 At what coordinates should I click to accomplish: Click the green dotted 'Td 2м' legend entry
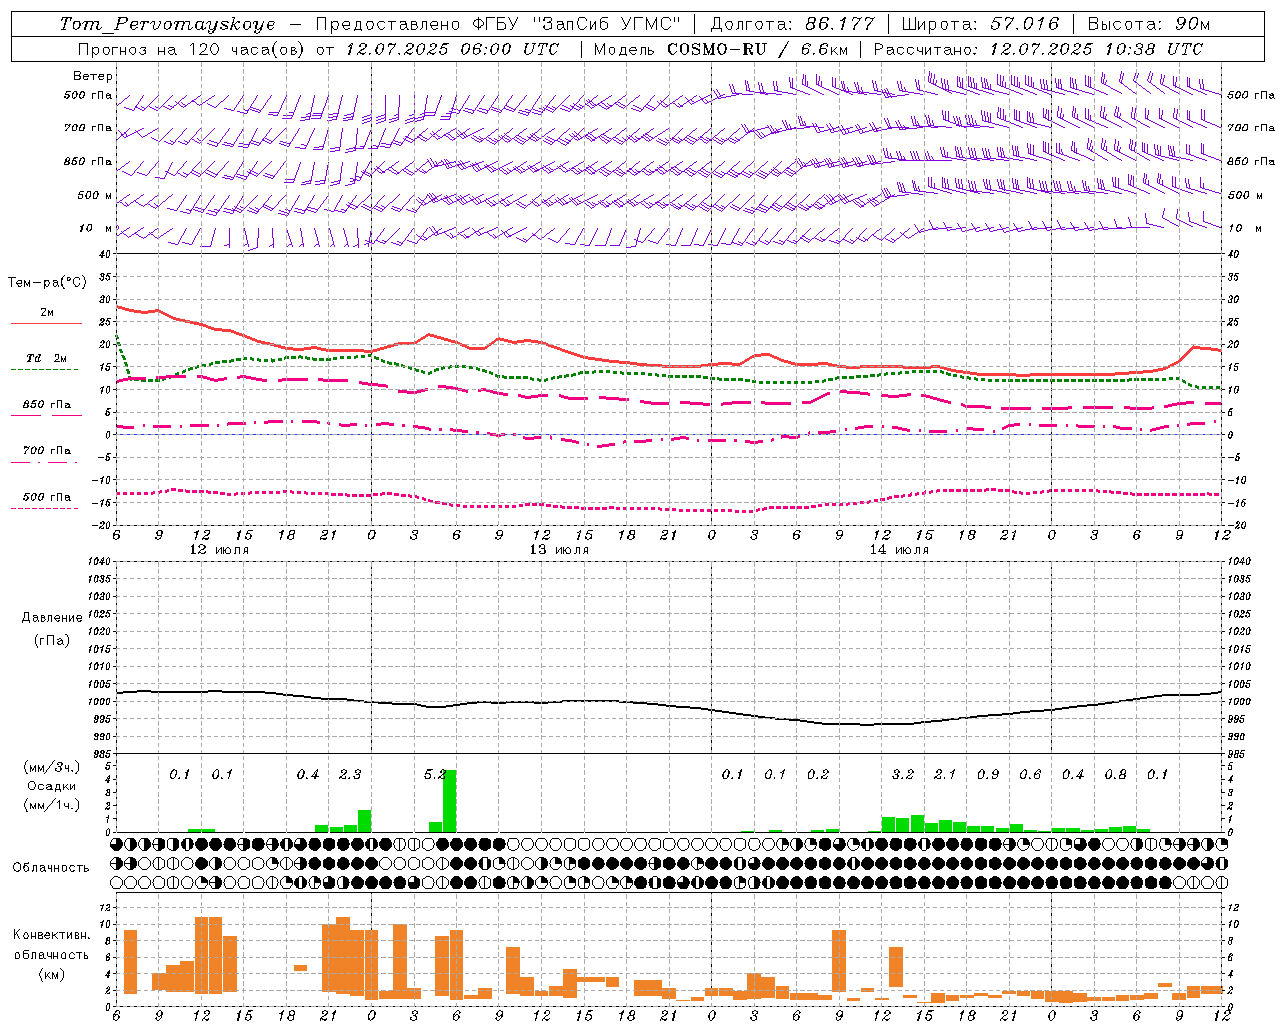click(47, 363)
